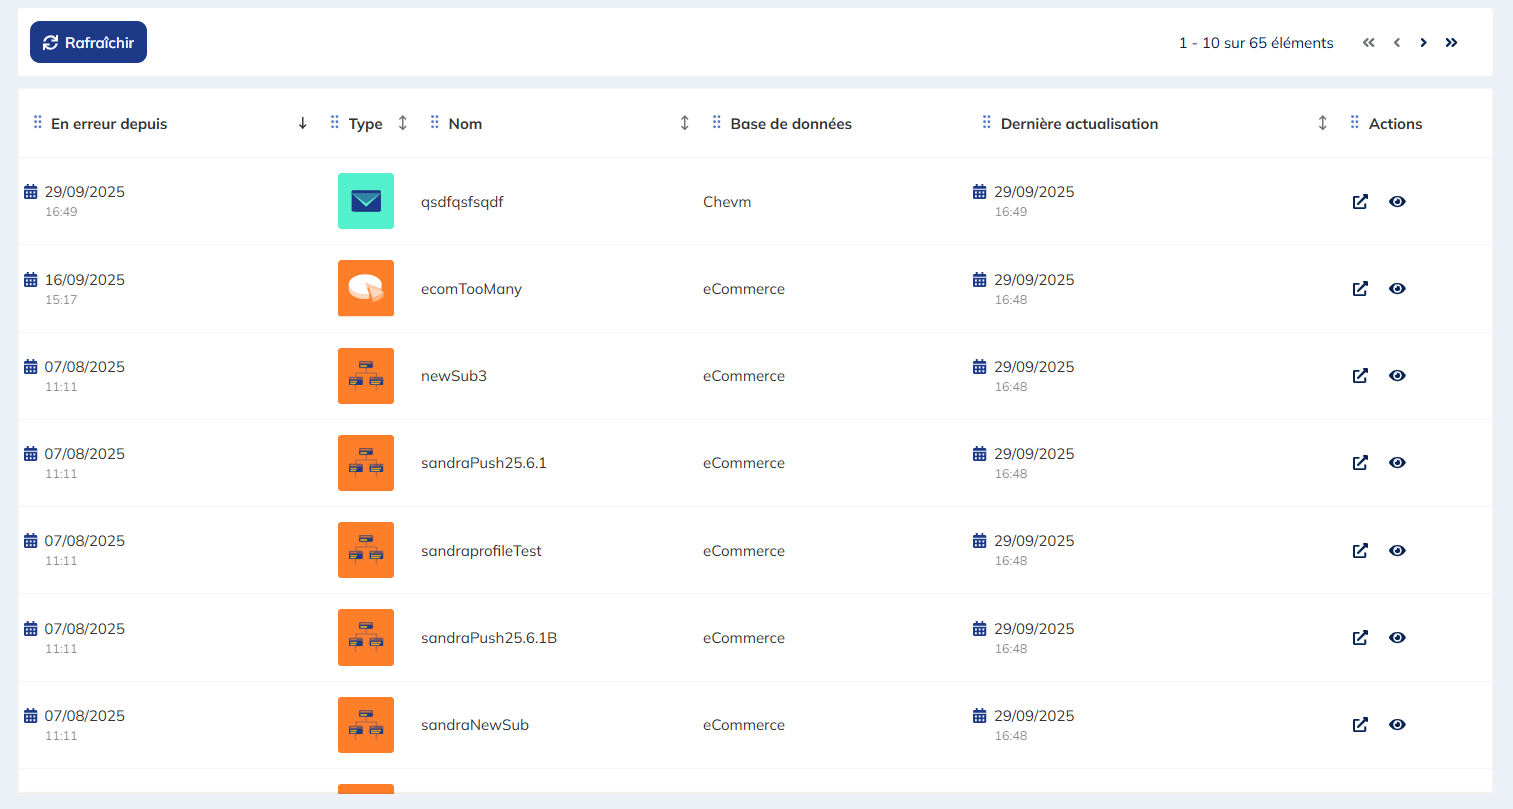Screen dimensions: 1513x809
Task: Click the hierarchy type icon for sandraNewSub
Action: [366, 725]
